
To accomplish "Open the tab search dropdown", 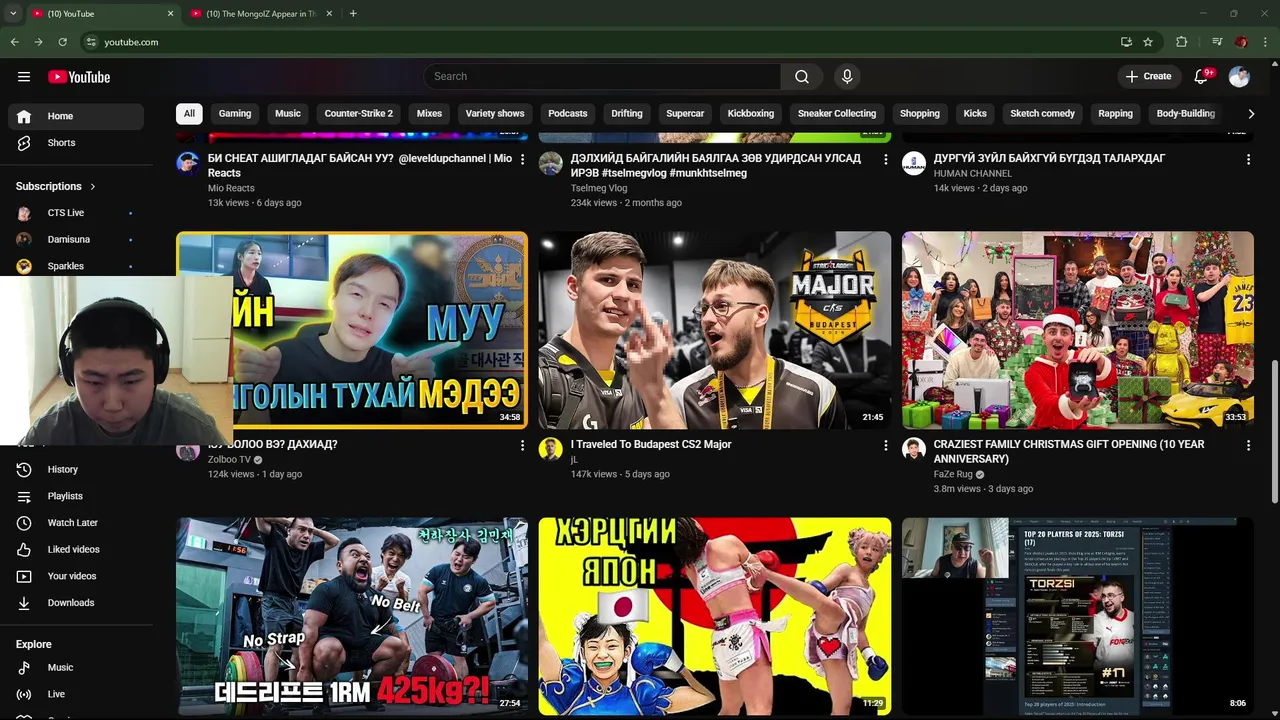I will pos(13,14).
